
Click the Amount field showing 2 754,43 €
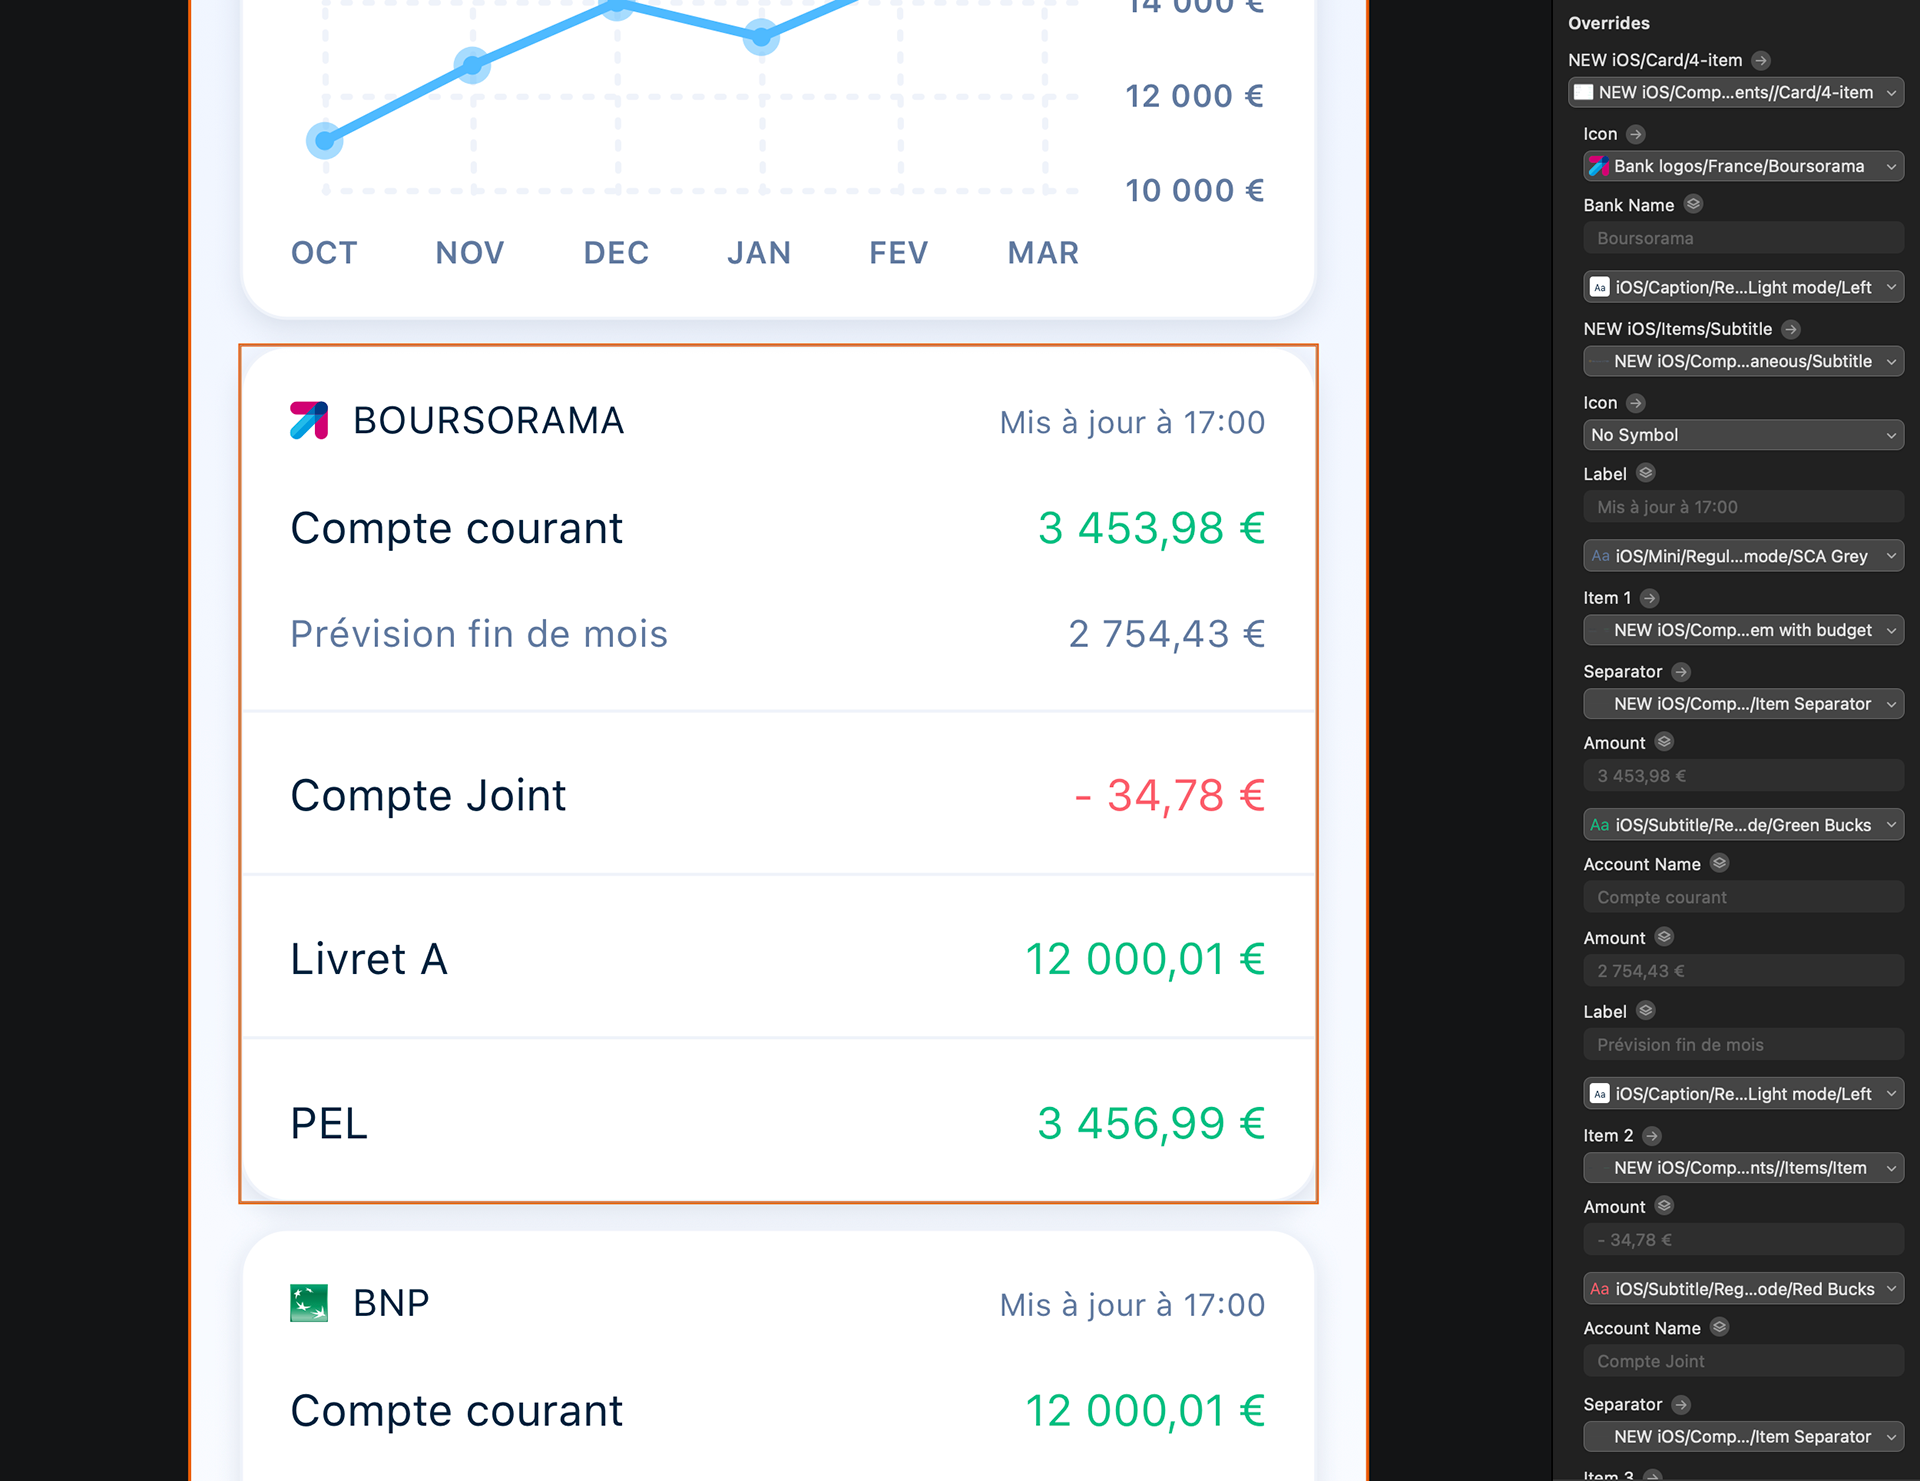pyautogui.click(x=1743, y=971)
